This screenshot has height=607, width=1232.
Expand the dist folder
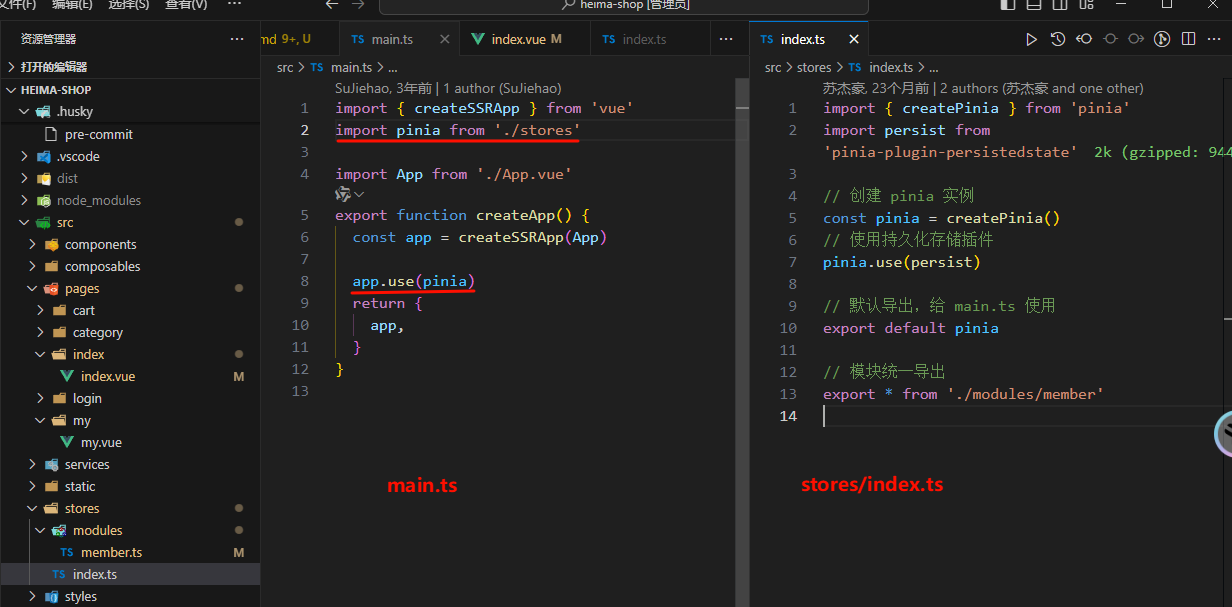[x=130, y=178]
